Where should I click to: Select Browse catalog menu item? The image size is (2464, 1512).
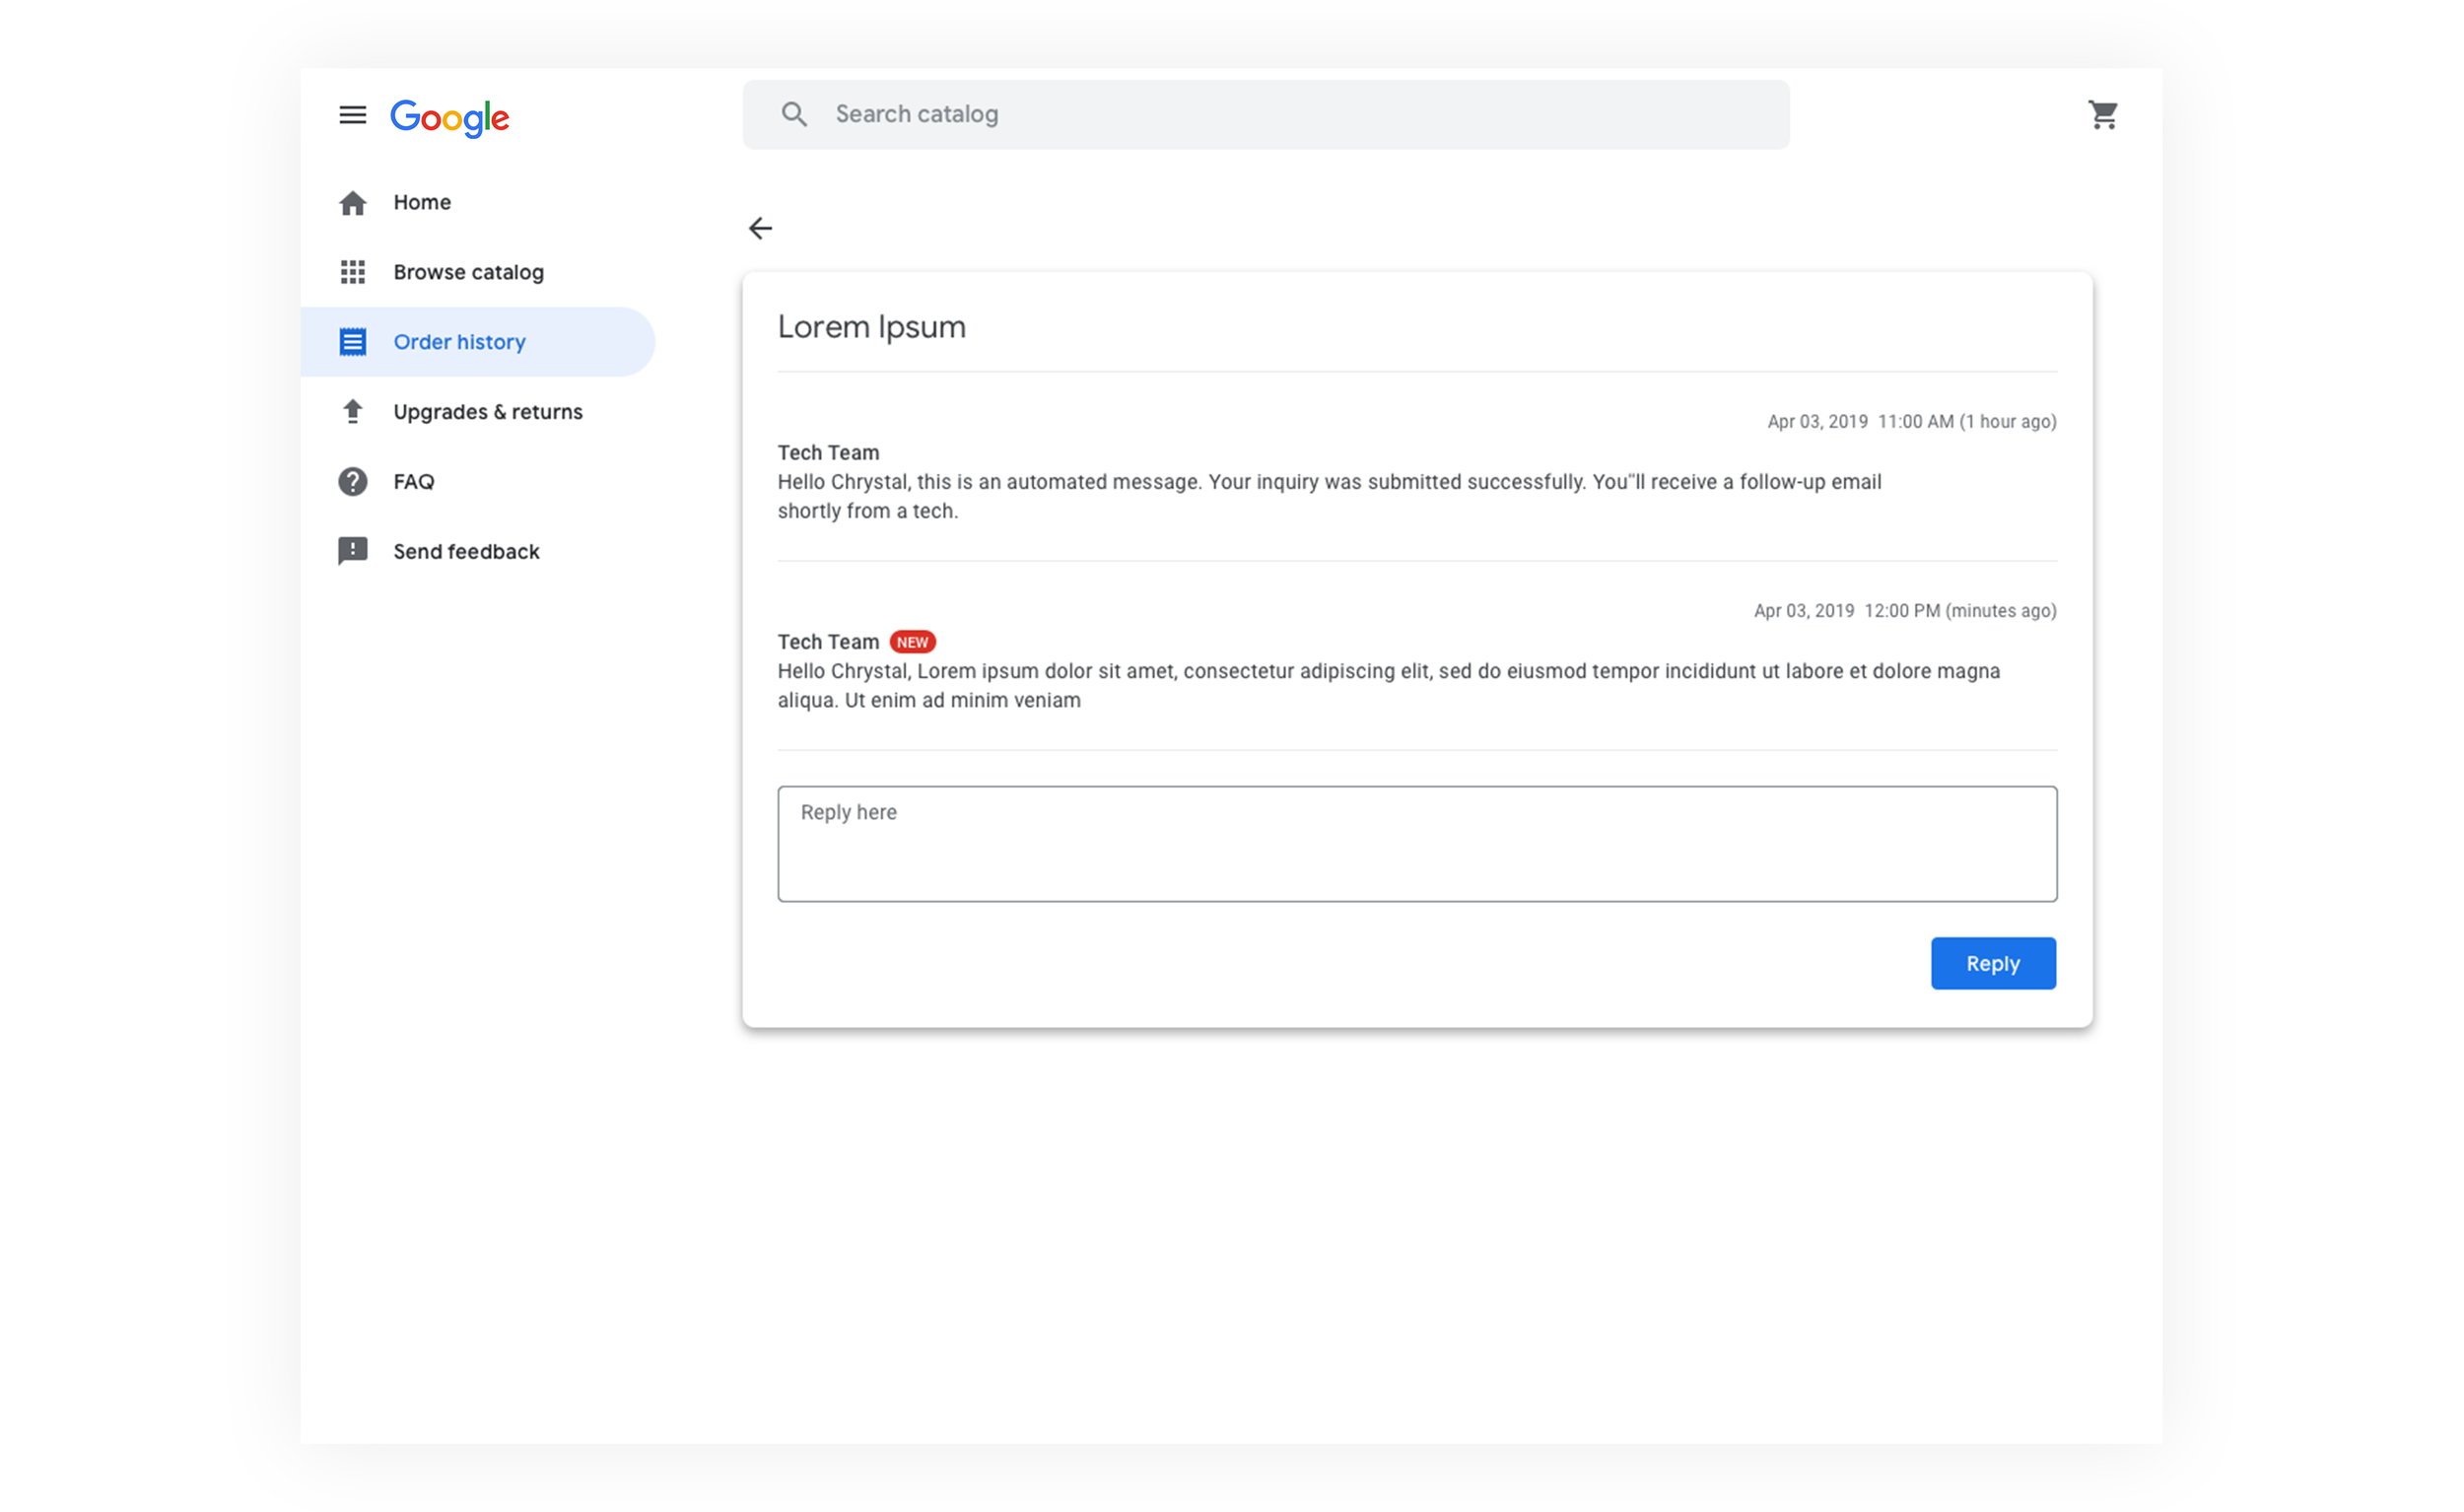coord(468,272)
